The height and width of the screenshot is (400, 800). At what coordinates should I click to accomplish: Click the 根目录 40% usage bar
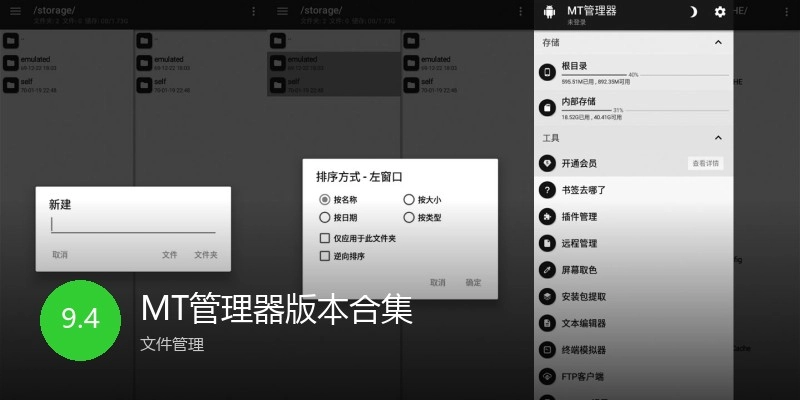[x=645, y=75]
